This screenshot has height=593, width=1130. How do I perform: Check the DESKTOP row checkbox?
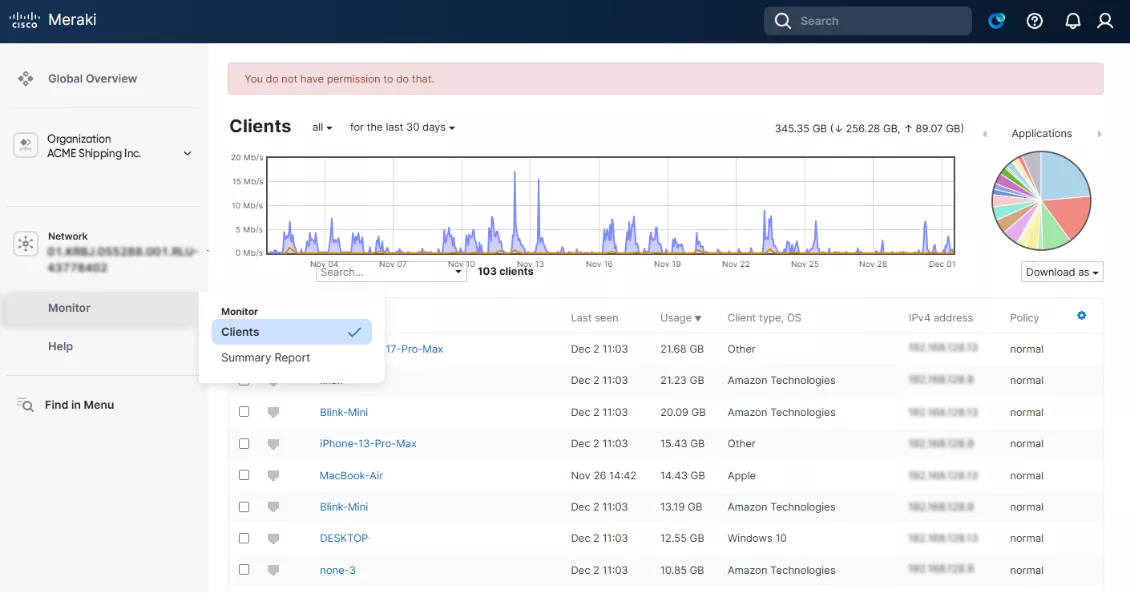point(244,538)
